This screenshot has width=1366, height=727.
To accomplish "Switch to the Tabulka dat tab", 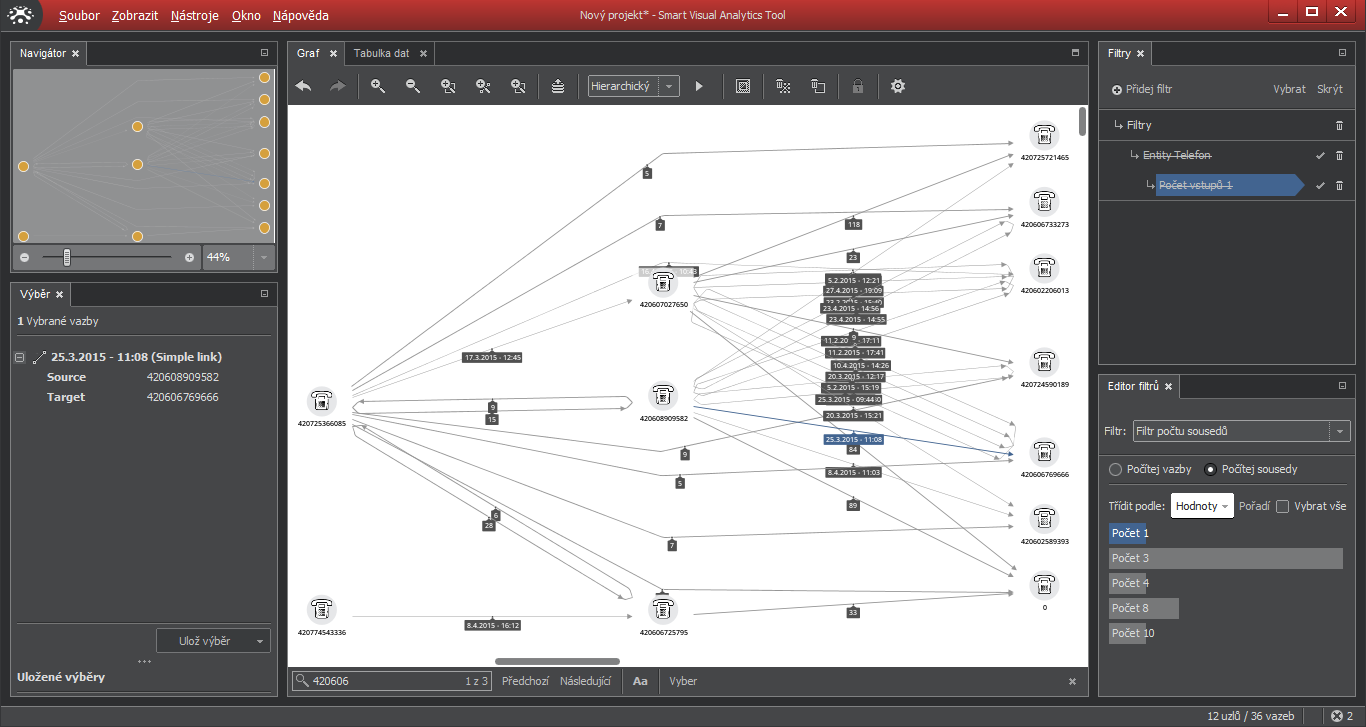I will coord(381,53).
